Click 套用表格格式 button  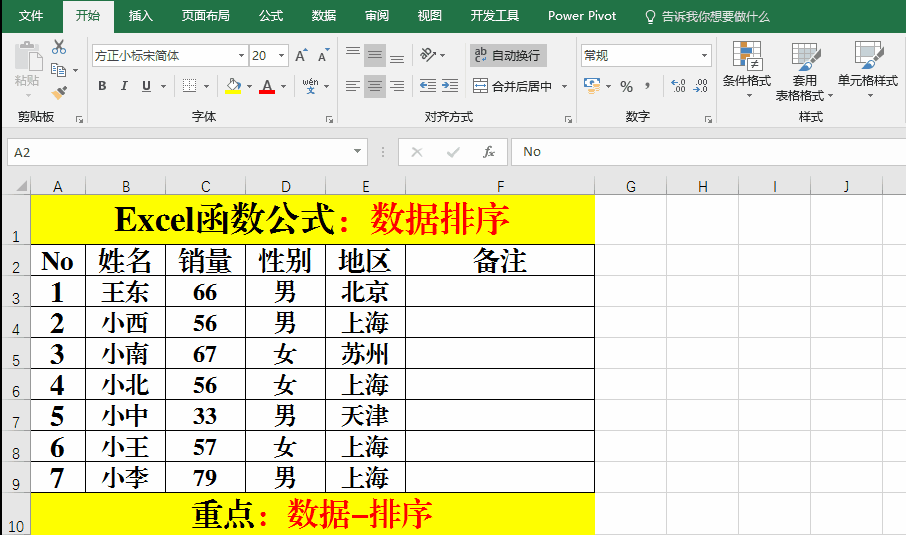pyautogui.click(x=804, y=68)
